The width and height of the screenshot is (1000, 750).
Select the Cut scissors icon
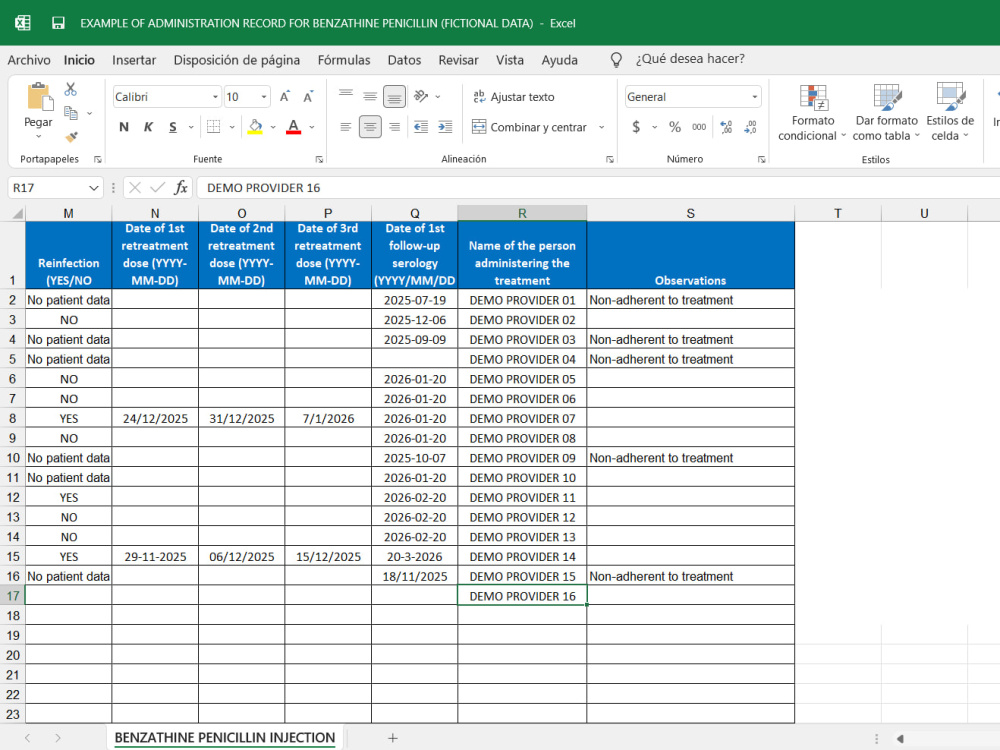click(x=70, y=90)
